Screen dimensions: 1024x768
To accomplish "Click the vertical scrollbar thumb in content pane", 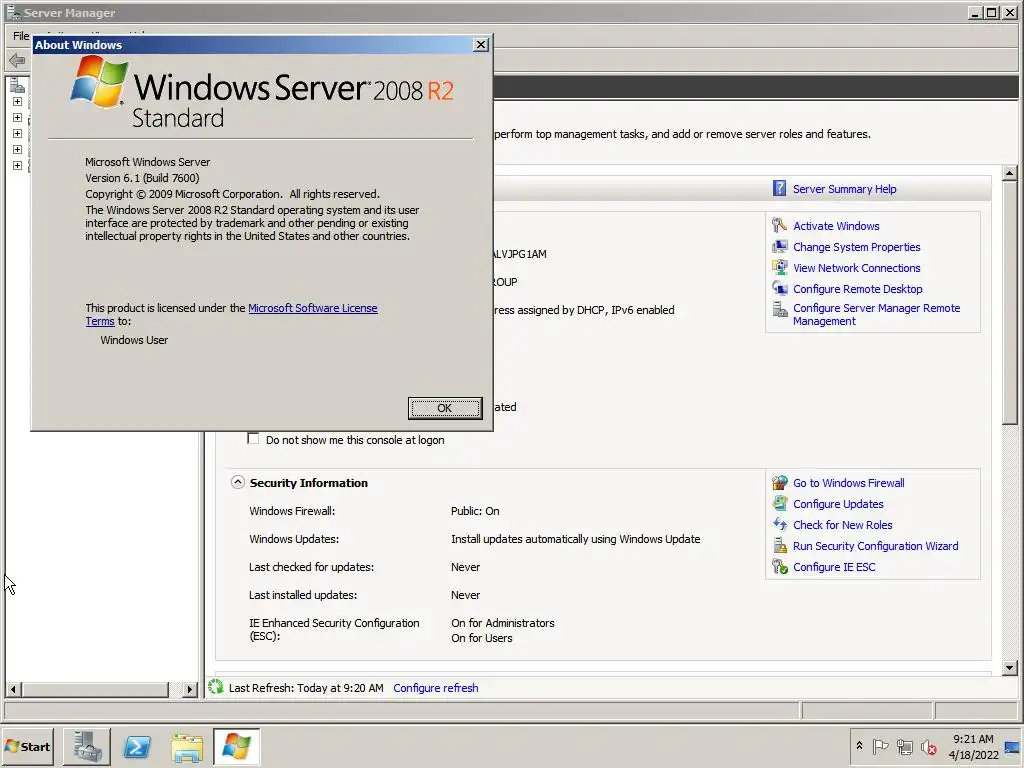I will 1010,302.
